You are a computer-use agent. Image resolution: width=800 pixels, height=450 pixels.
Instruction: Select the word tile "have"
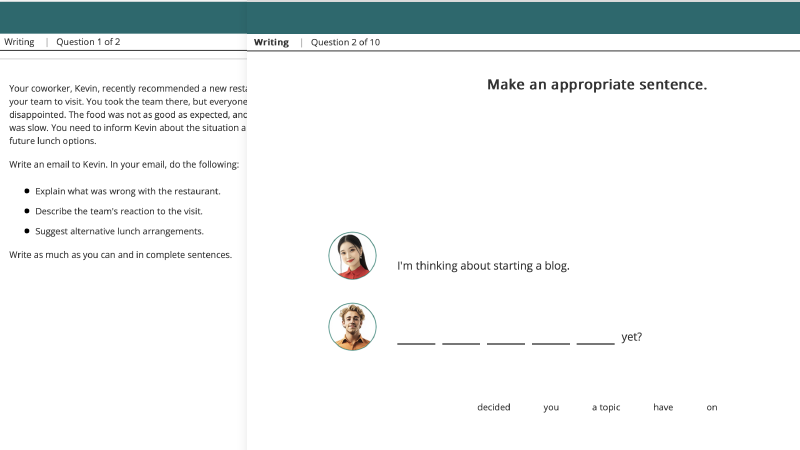click(x=663, y=407)
